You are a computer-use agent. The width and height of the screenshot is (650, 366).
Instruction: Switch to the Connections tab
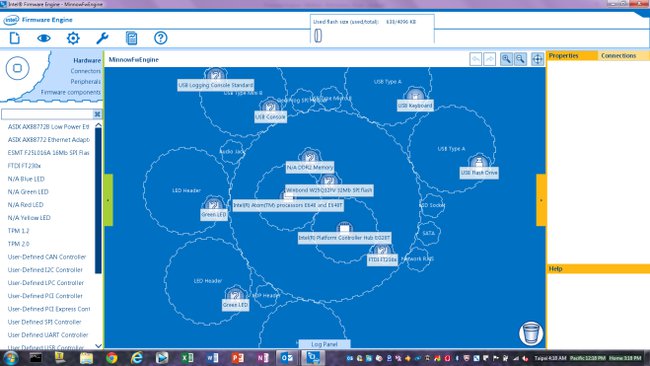click(x=618, y=56)
